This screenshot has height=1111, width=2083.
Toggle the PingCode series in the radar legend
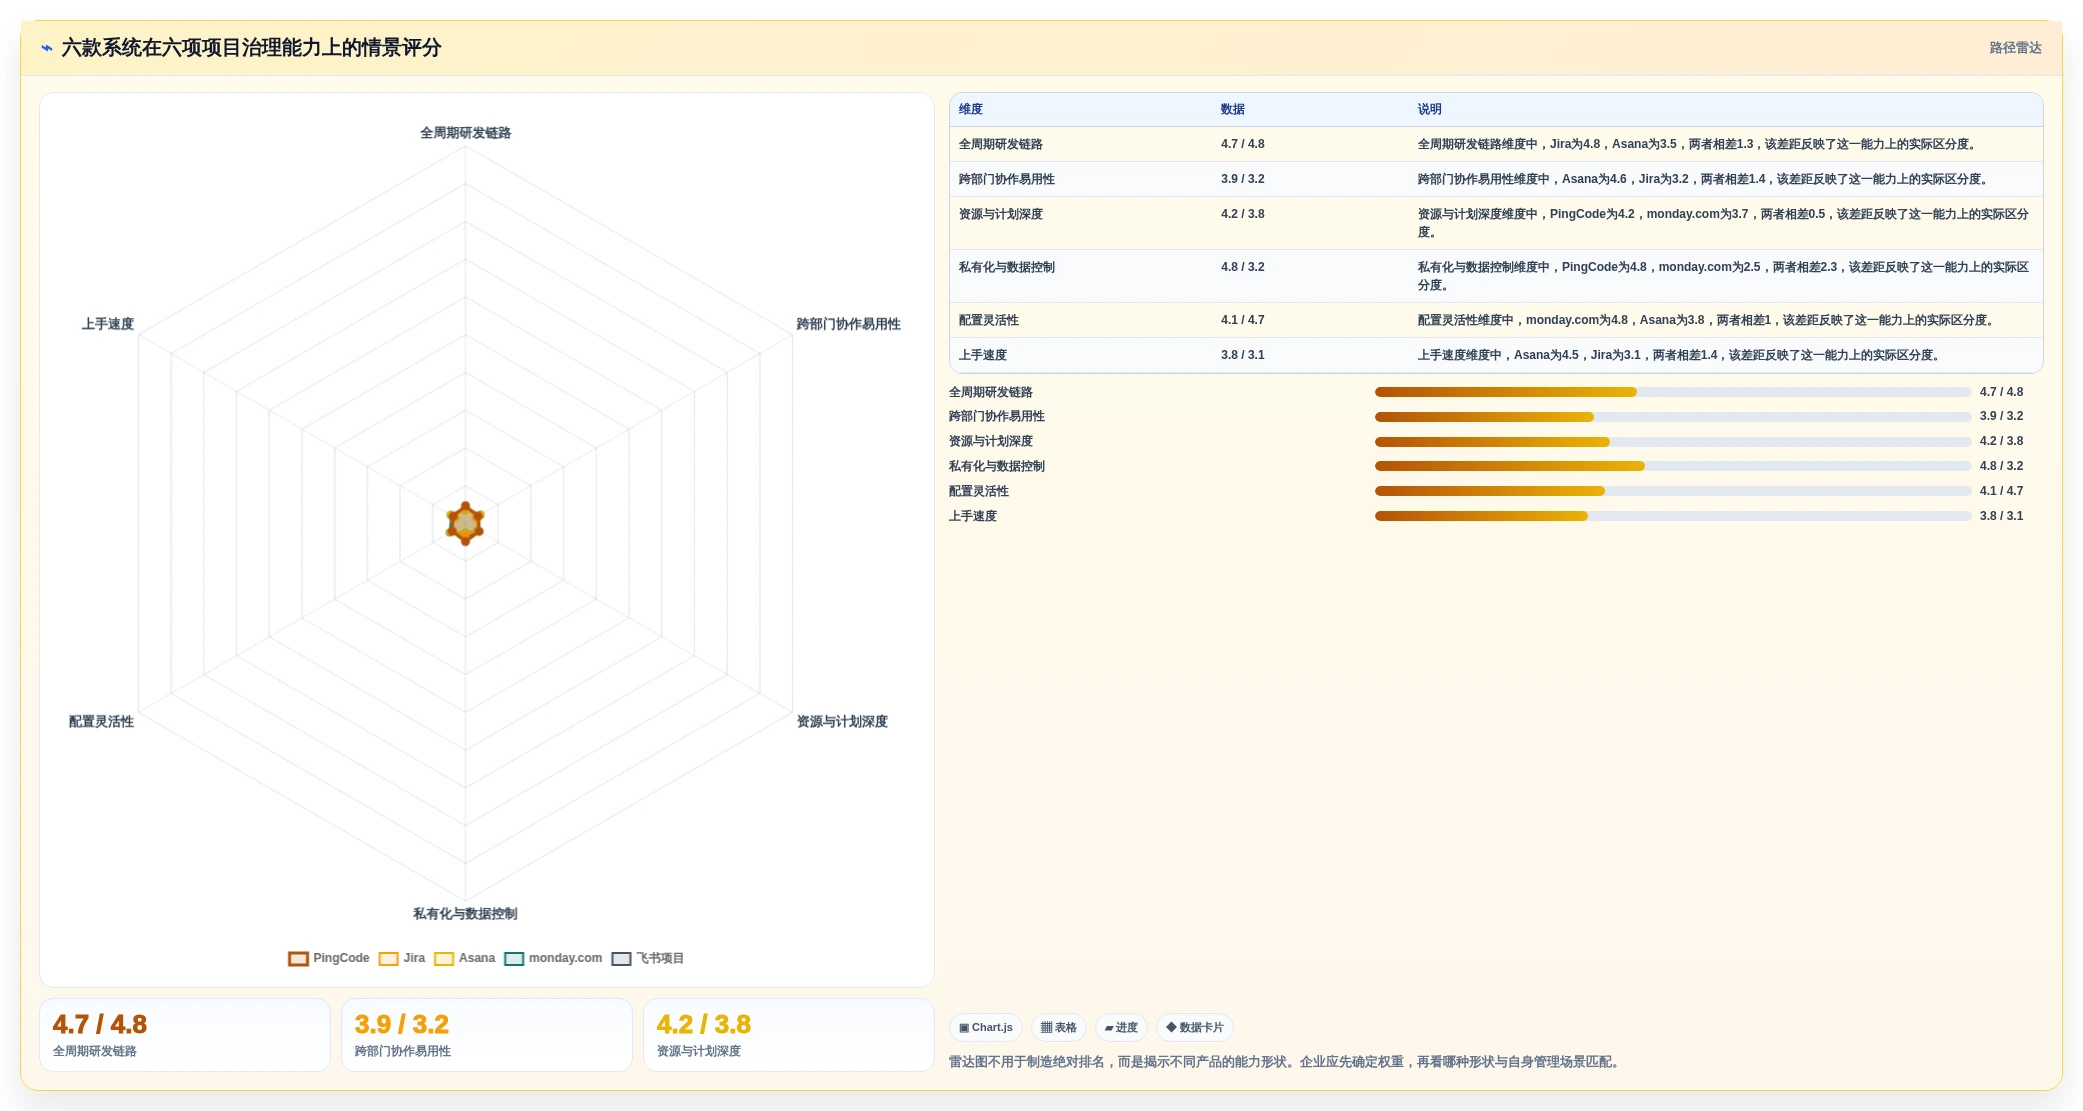click(329, 958)
